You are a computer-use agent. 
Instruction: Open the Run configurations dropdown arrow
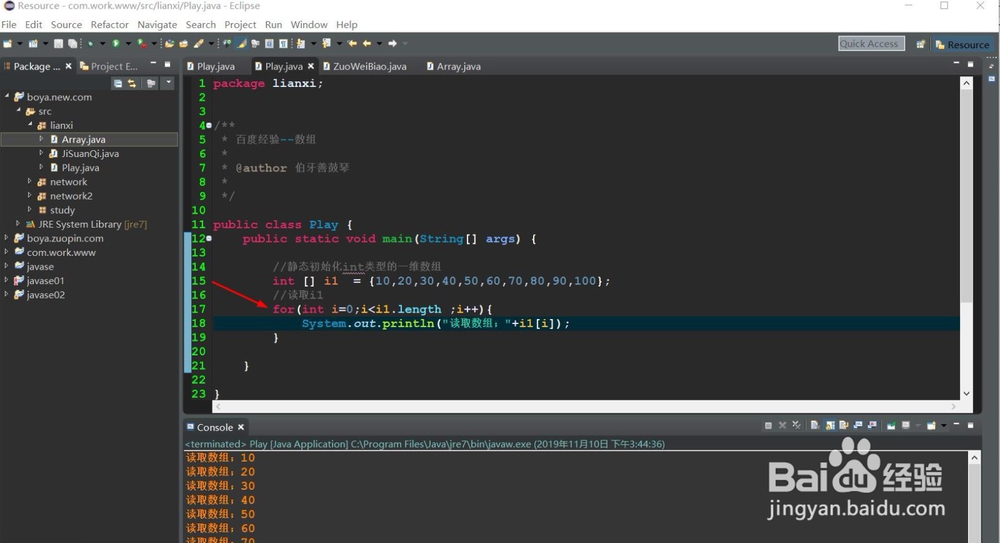128,44
